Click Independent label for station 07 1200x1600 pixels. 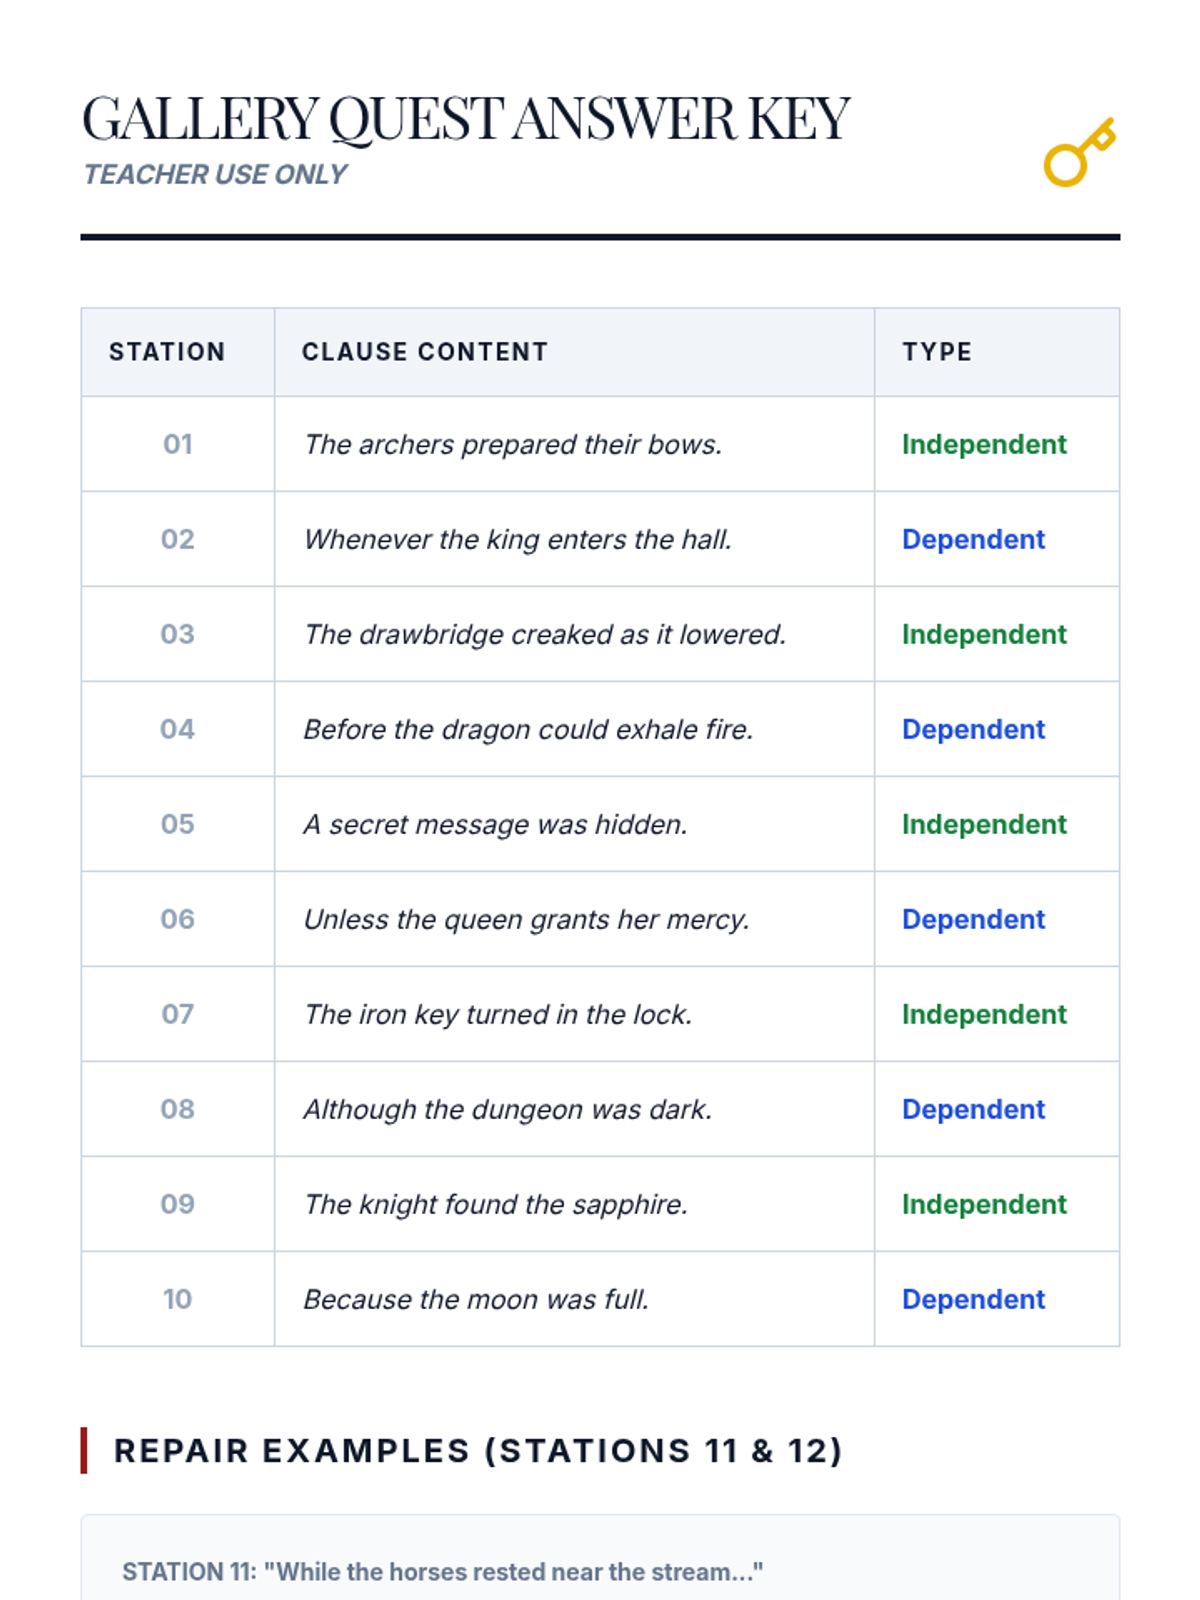tap(984, 1014)
